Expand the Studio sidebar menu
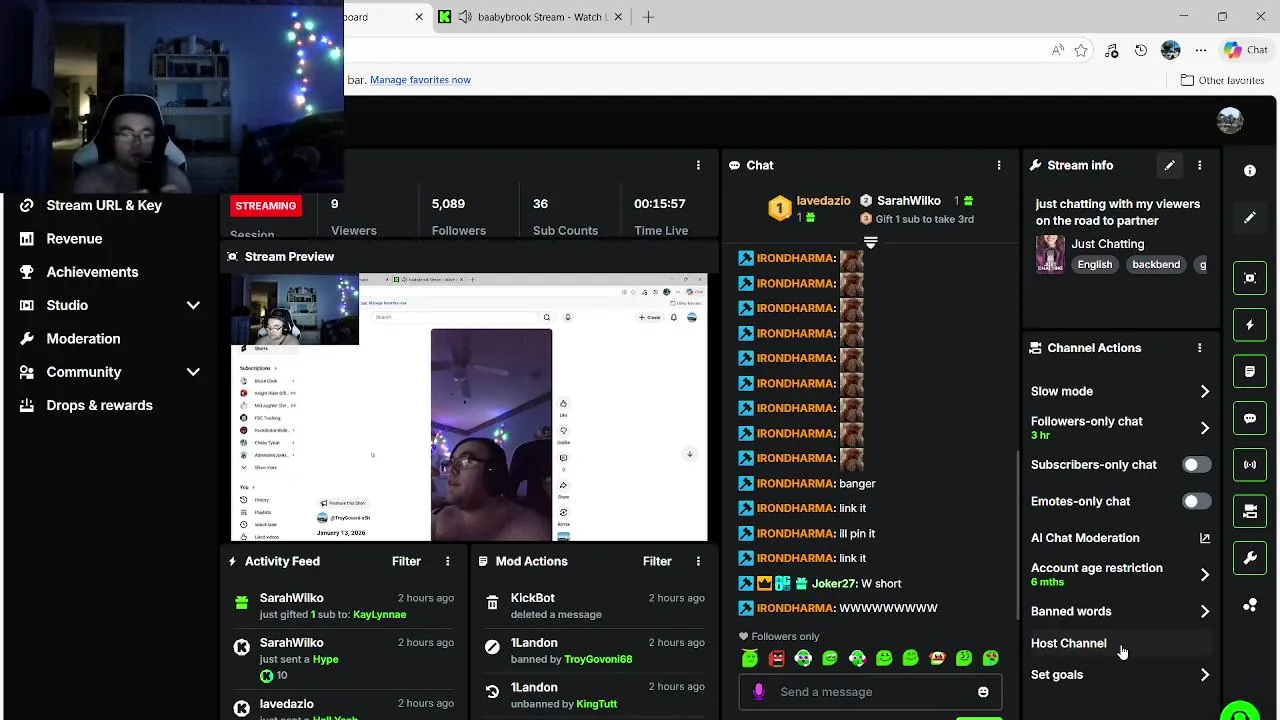Screen dimensions: 1280x720 [x=193, y=305]
